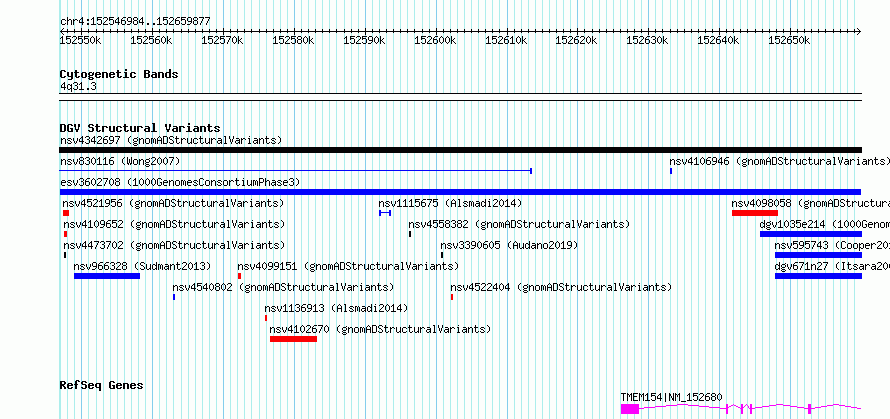Click the blue dgv671n27 bar

[x=818, y=276]
